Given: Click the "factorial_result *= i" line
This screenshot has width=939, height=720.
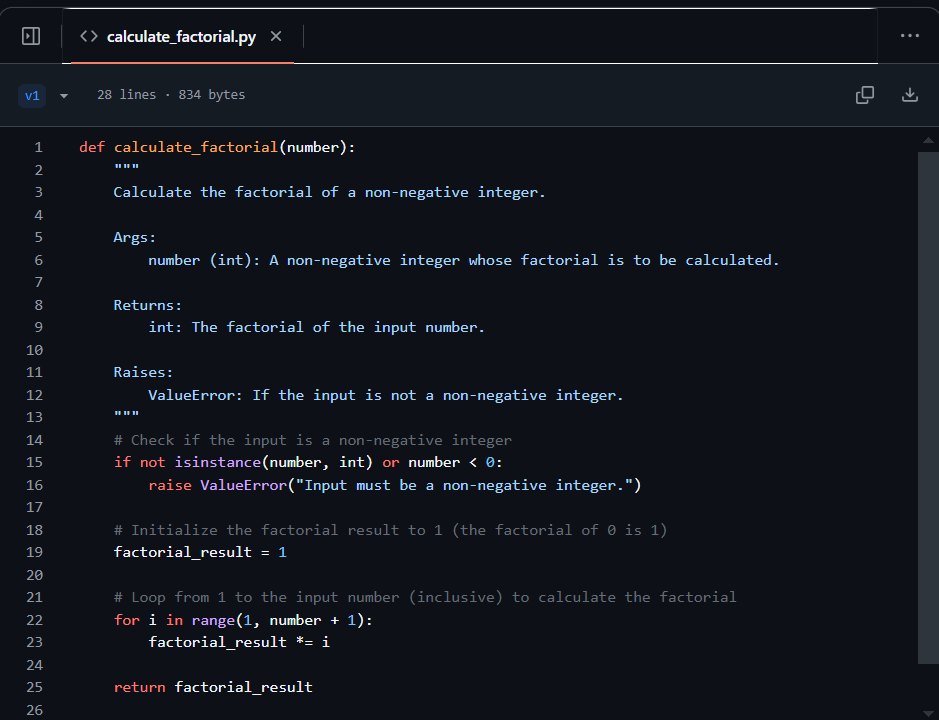Looking at the screenshot, I should click(x=239, y=642).
